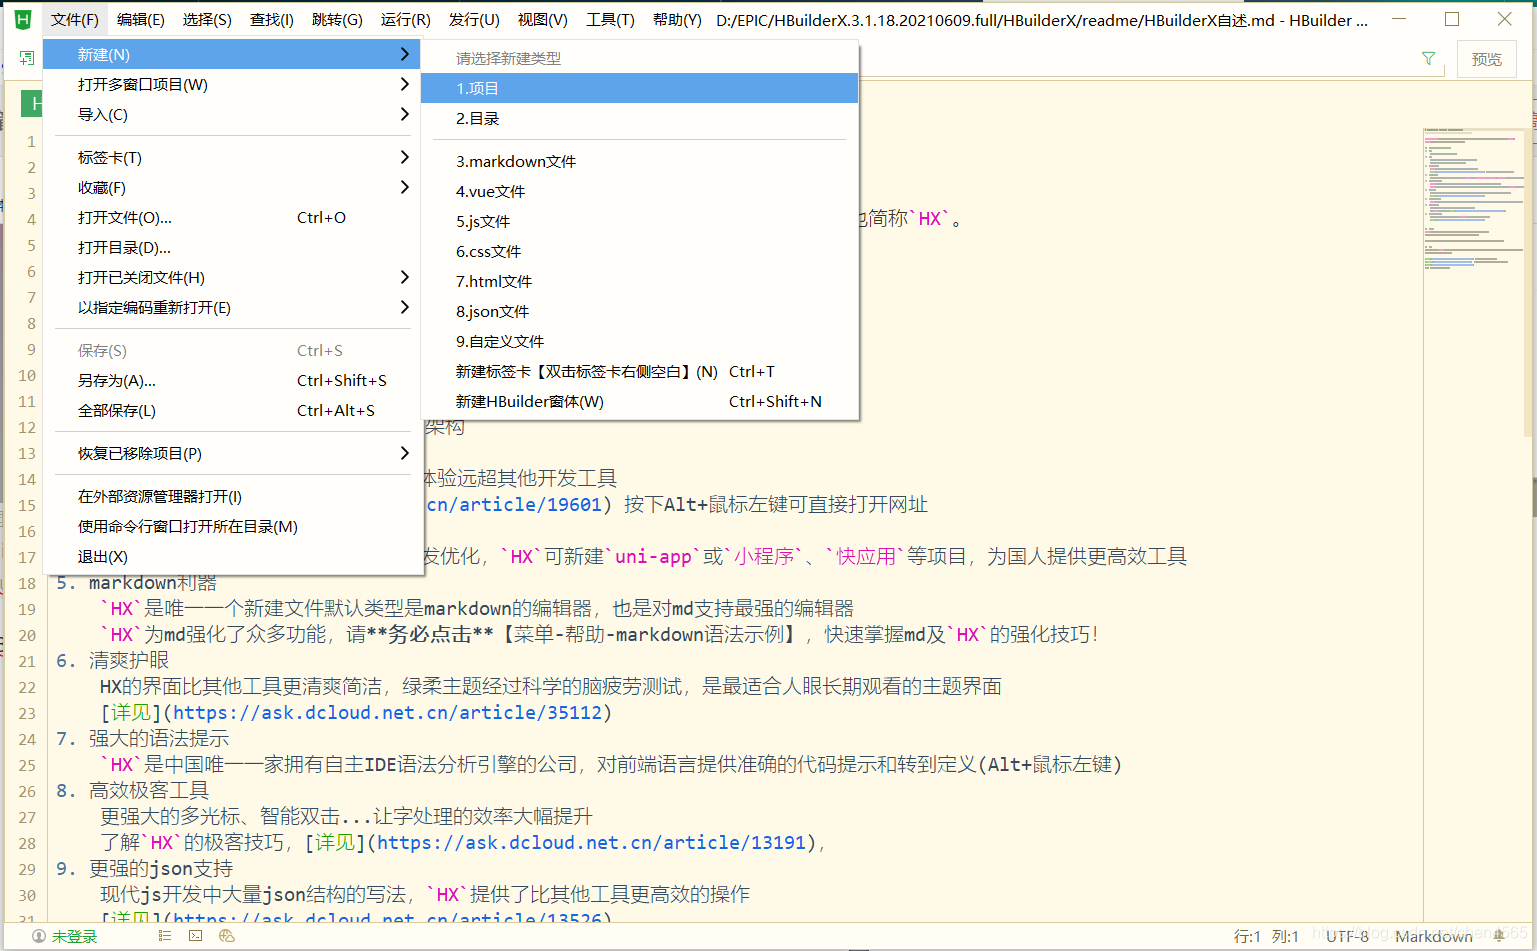The width and height of the screenshot is (1537, 951).
Task: Click the filter funnel icon
Action: tap(1428, 59)
